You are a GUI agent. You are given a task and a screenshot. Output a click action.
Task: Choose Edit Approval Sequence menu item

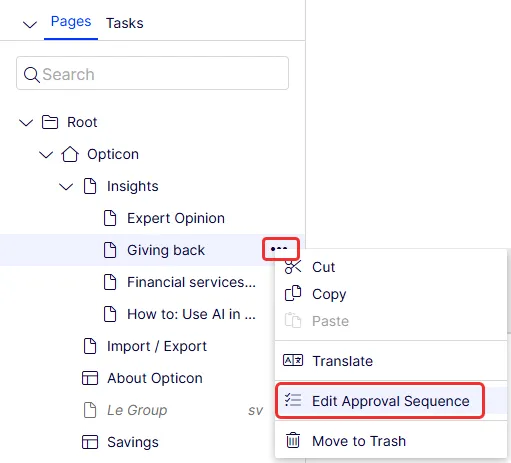coord(380,401)
